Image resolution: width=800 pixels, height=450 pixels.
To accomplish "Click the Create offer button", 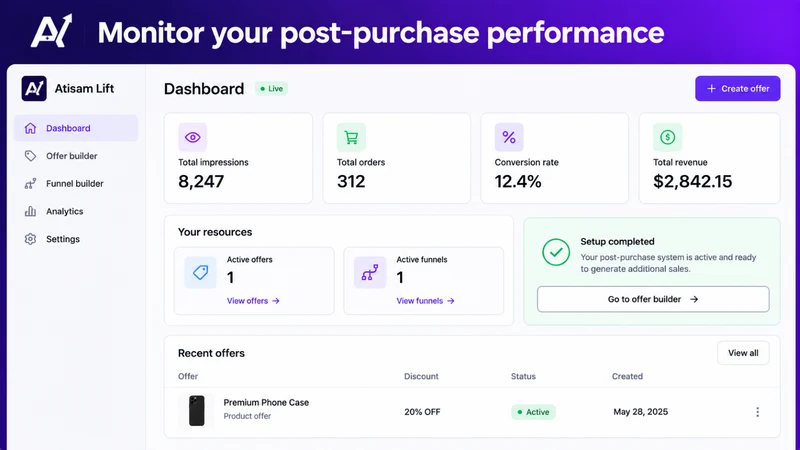I will click(737, 89).
